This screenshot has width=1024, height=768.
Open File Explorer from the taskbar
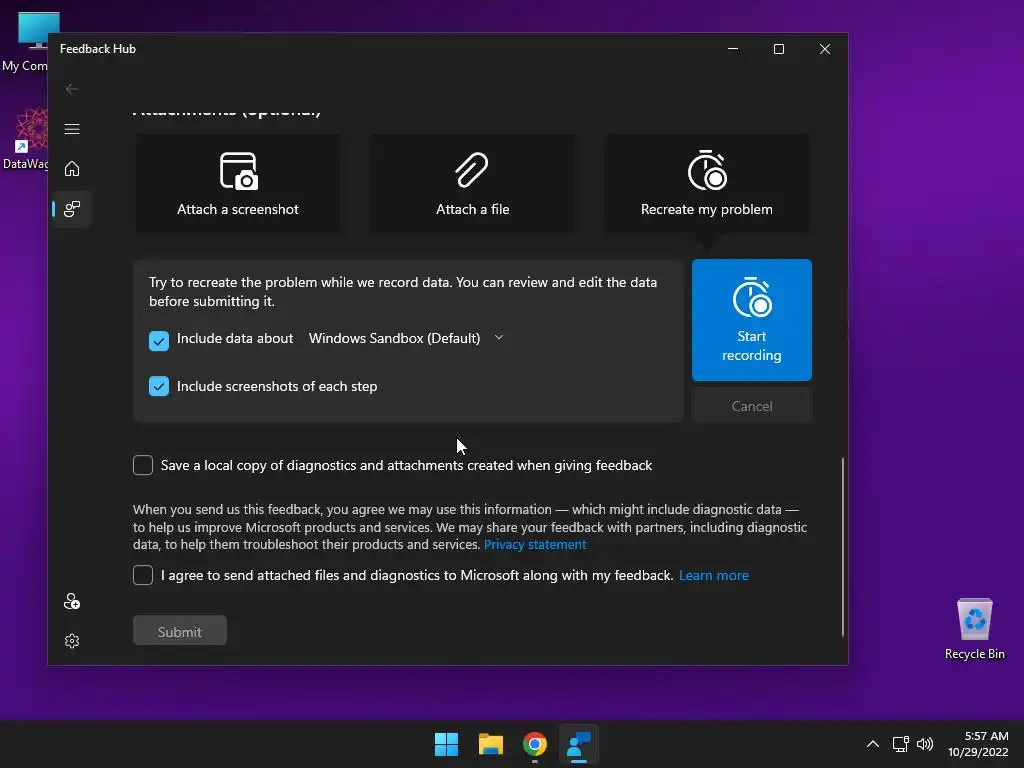pyautogui.click(x=490, y=744)
